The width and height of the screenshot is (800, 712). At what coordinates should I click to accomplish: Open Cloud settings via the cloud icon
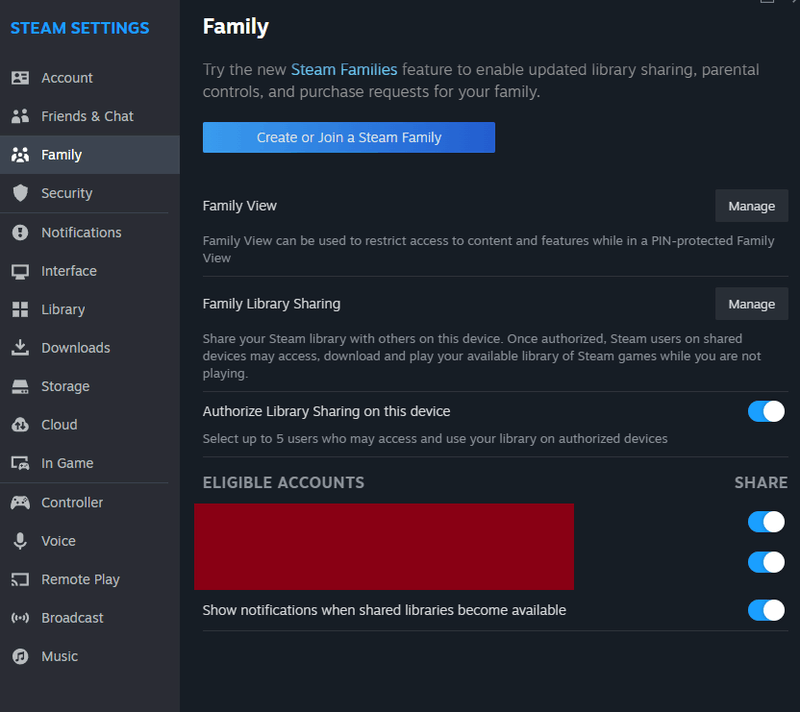[20, 425]
